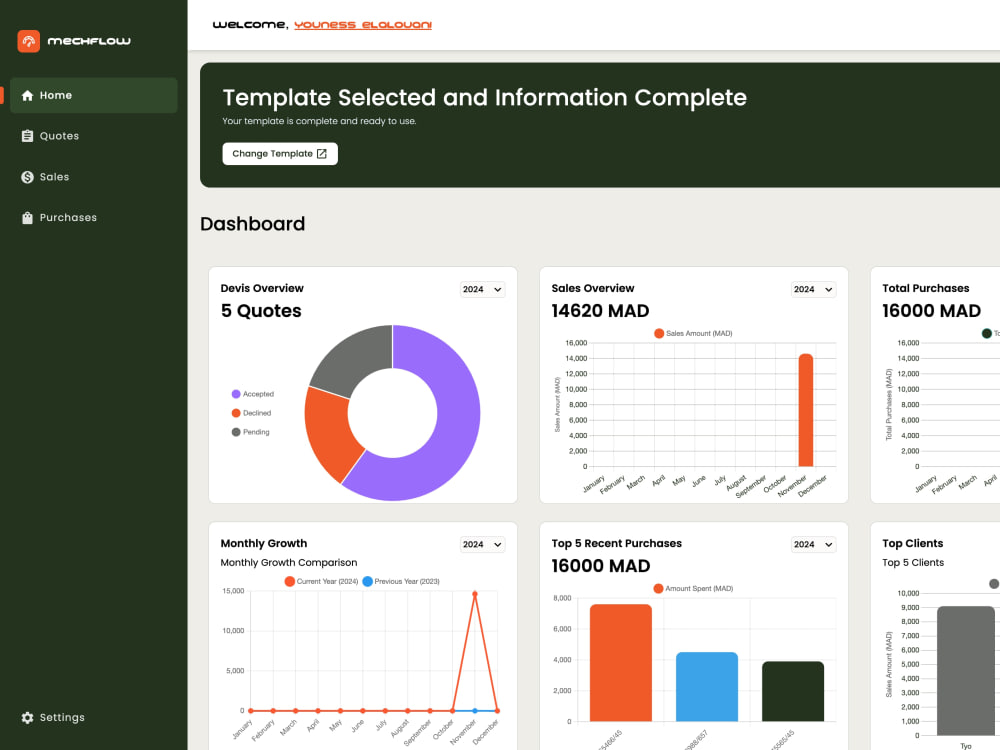
Task: Click the Top Clients card title
Action: (913, 543)
